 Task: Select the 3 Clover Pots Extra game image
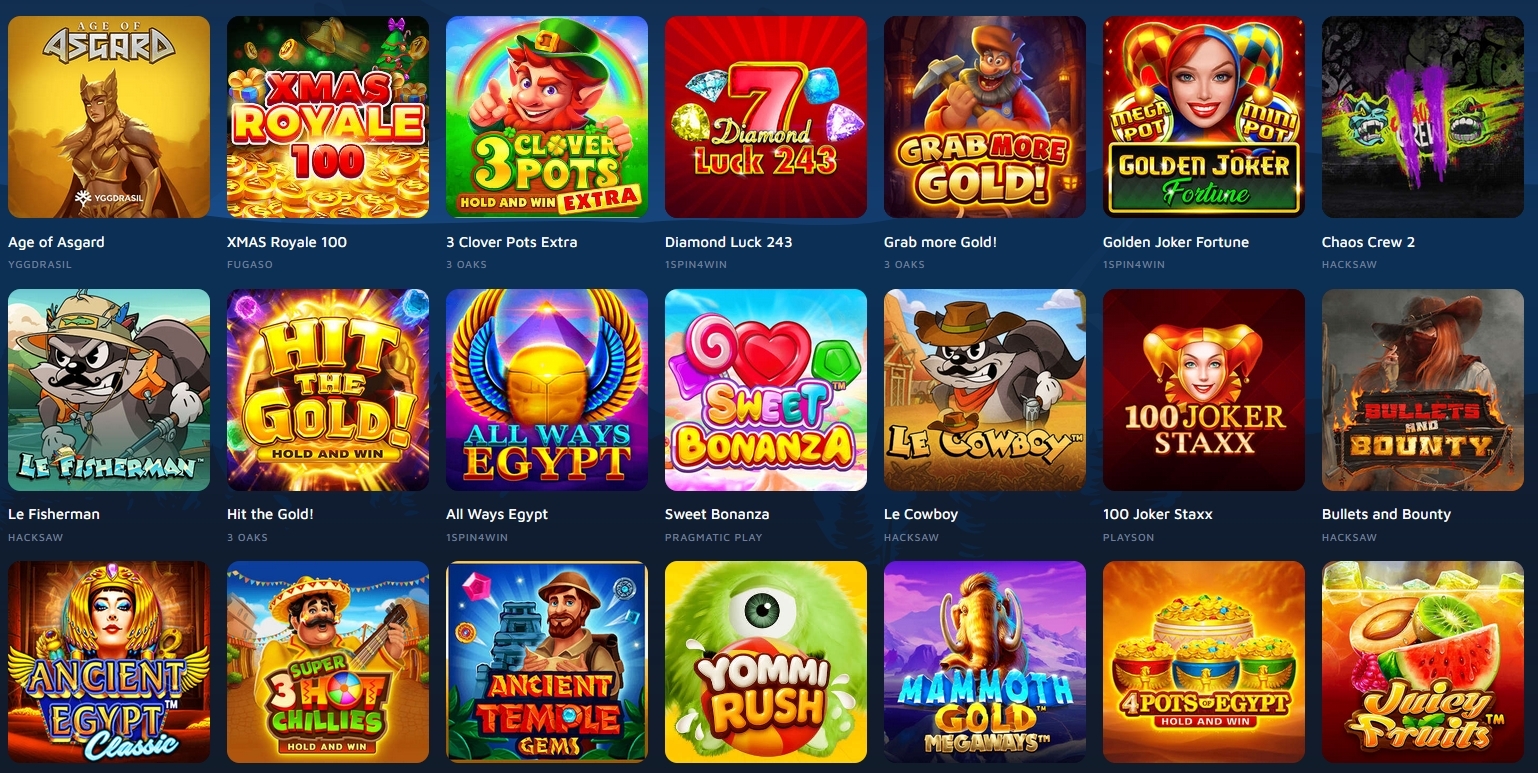547,117
